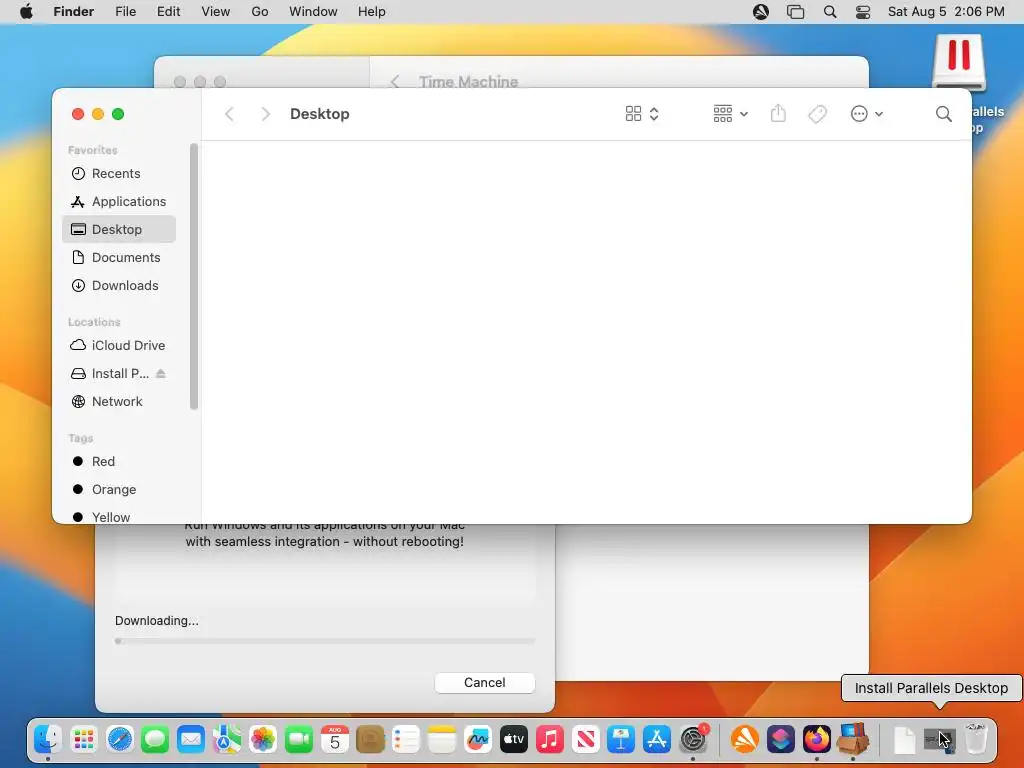Image resolution: width=1024 pixels, height=768 pixels.
Task: Open the icon view switcher dropdown
Action: point(641,114)
